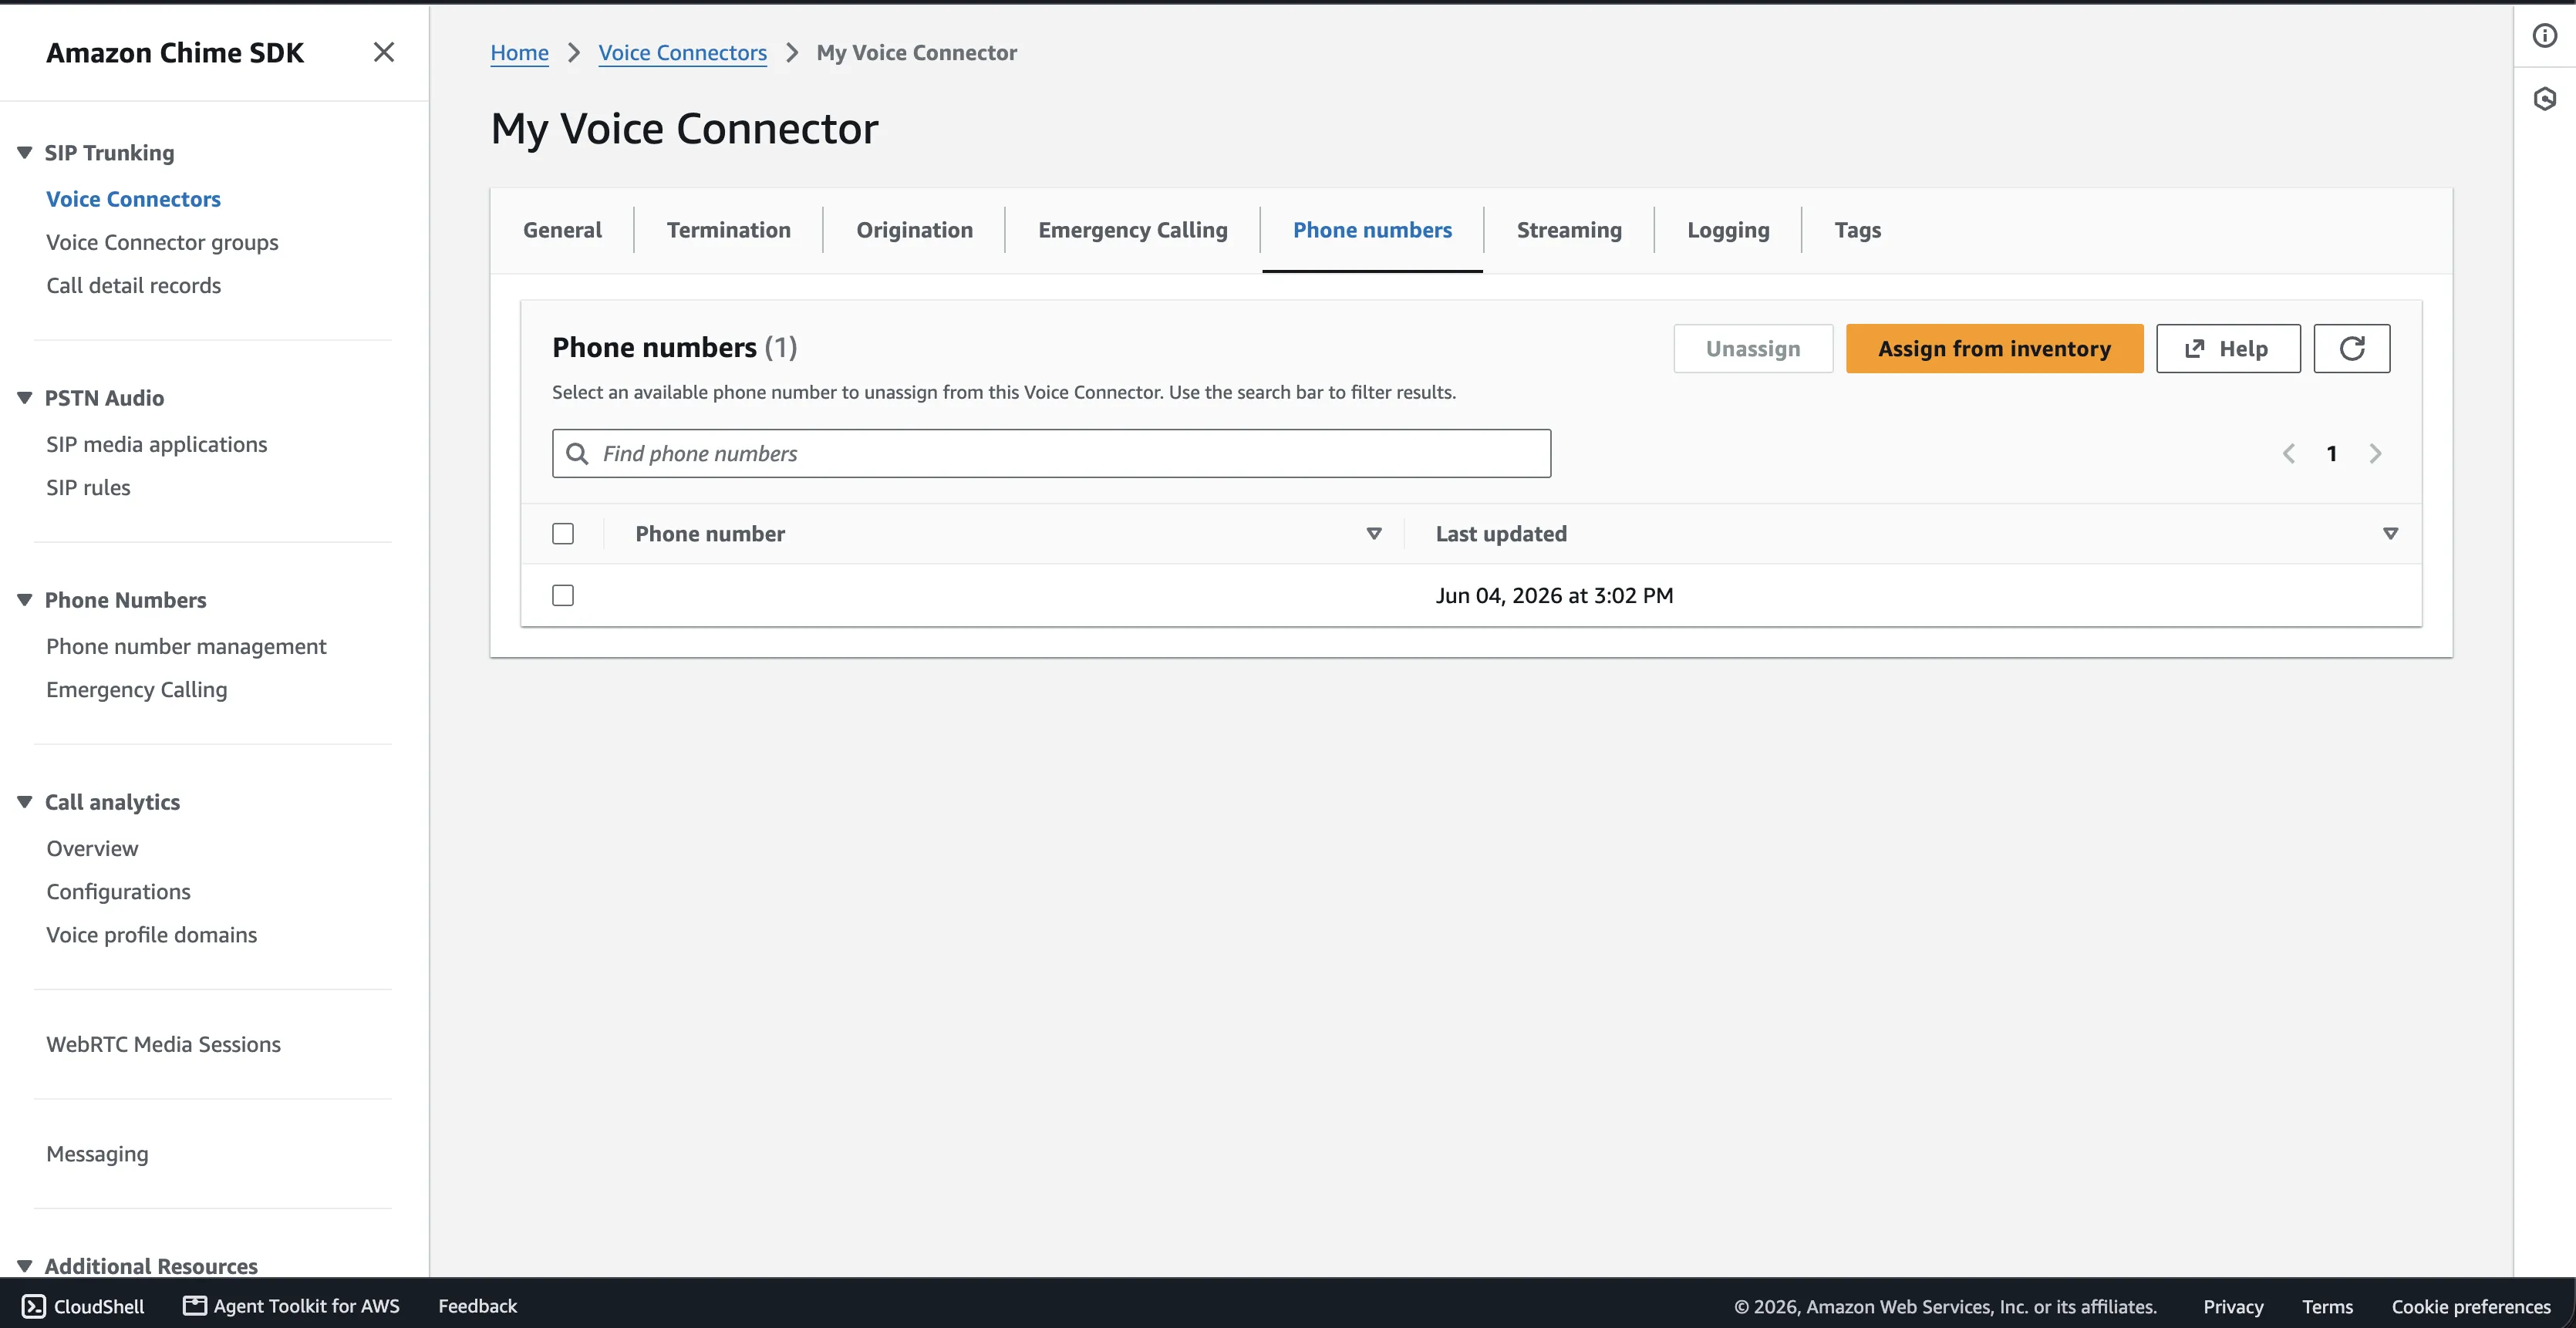Open the Logging tab
Image resolution: width=2576 pixels, height=1328 pixels.
coord(1728,230)
